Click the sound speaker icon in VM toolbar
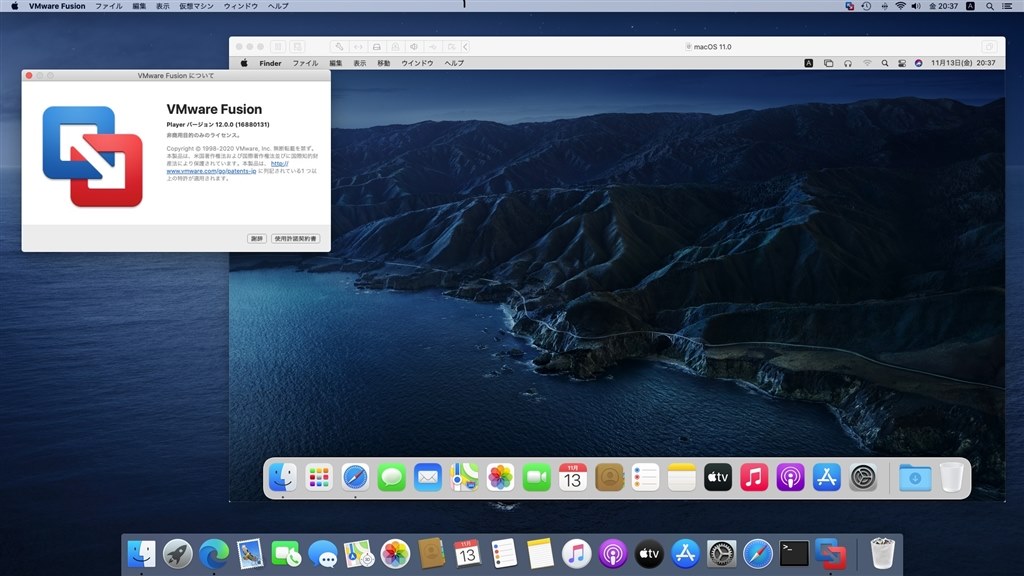The image size is (1024, 576). pos(414,46)
